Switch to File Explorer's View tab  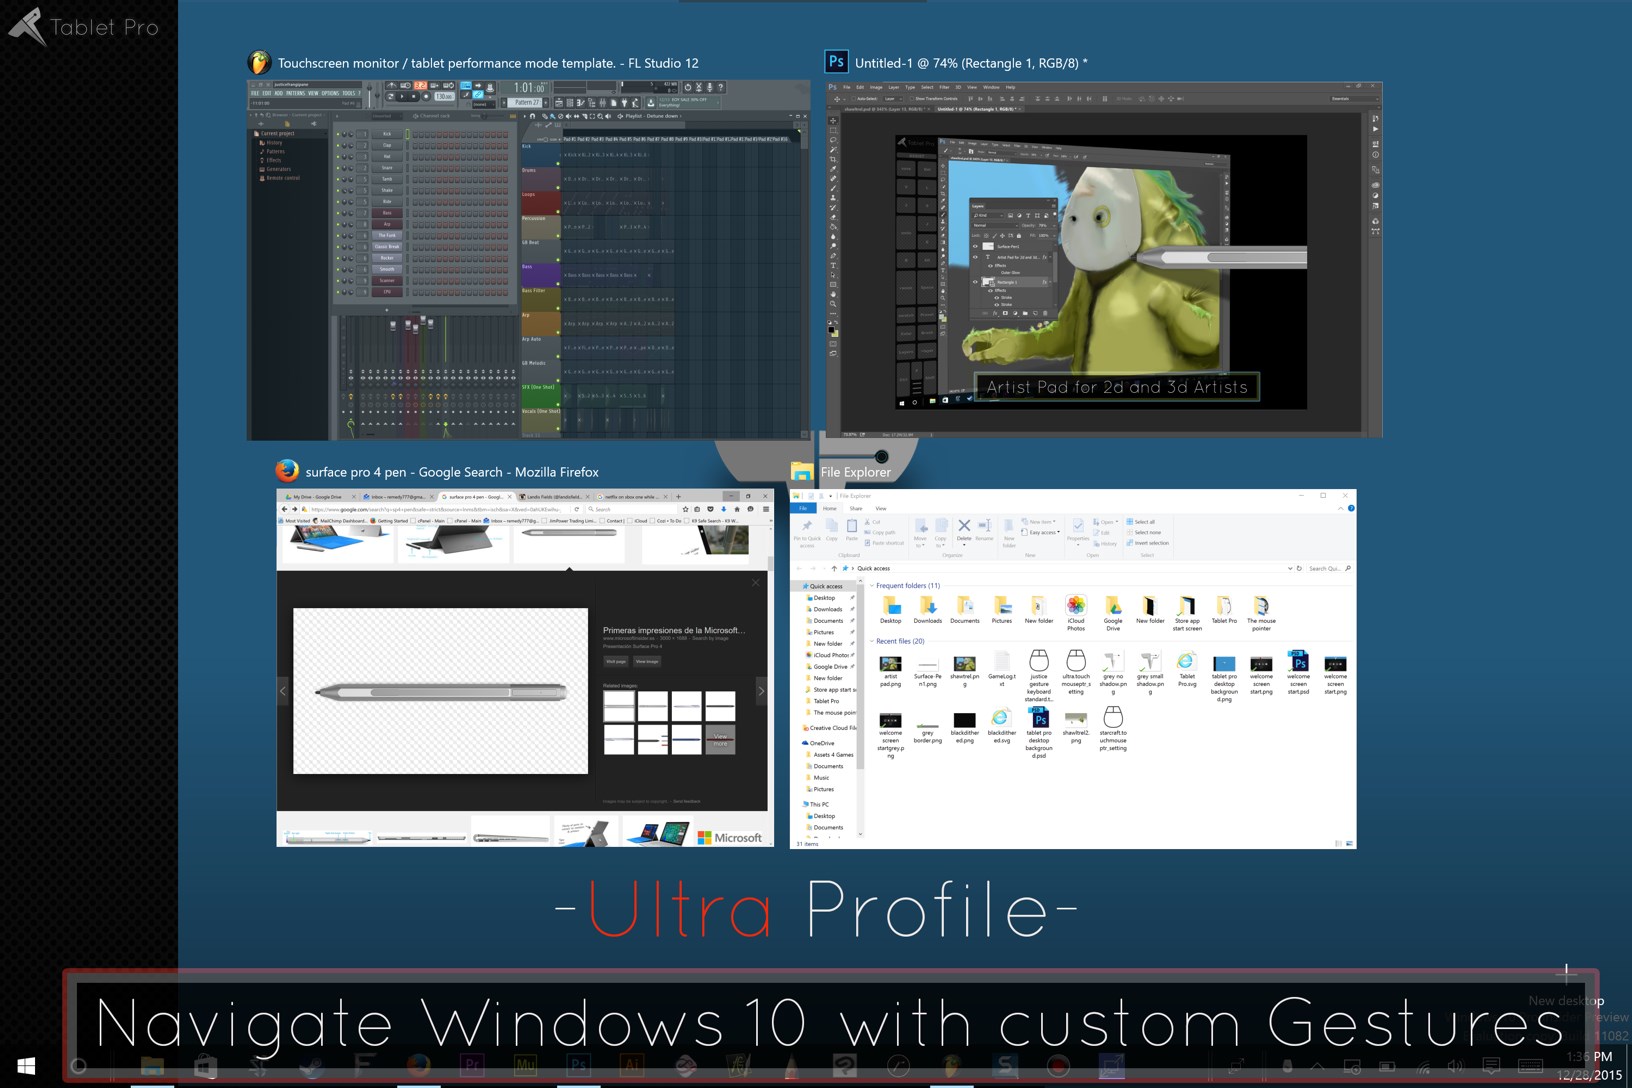pyautogui.click(x=881, y=508)
